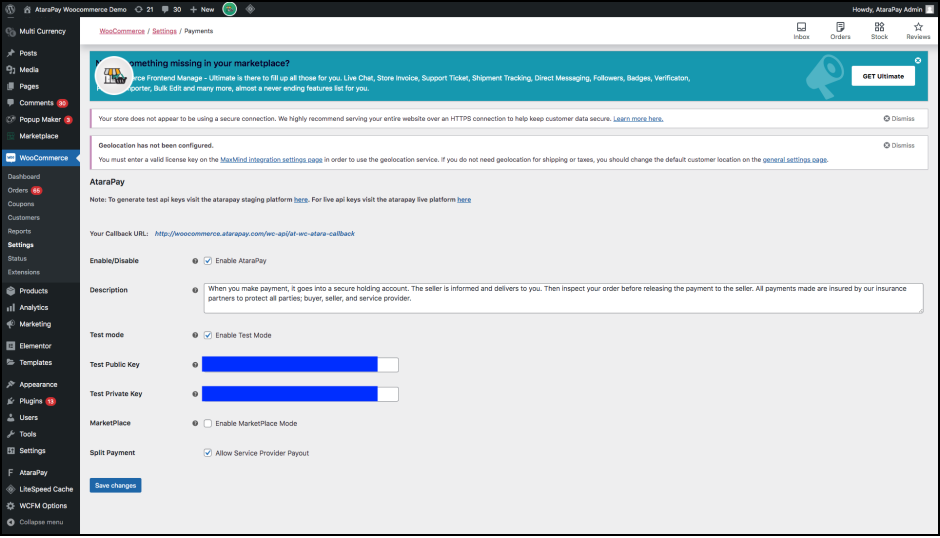The width and height of the screenshot is (940, 538).
Task: Open the + New content menu
Action: click(x=202, y=10)
